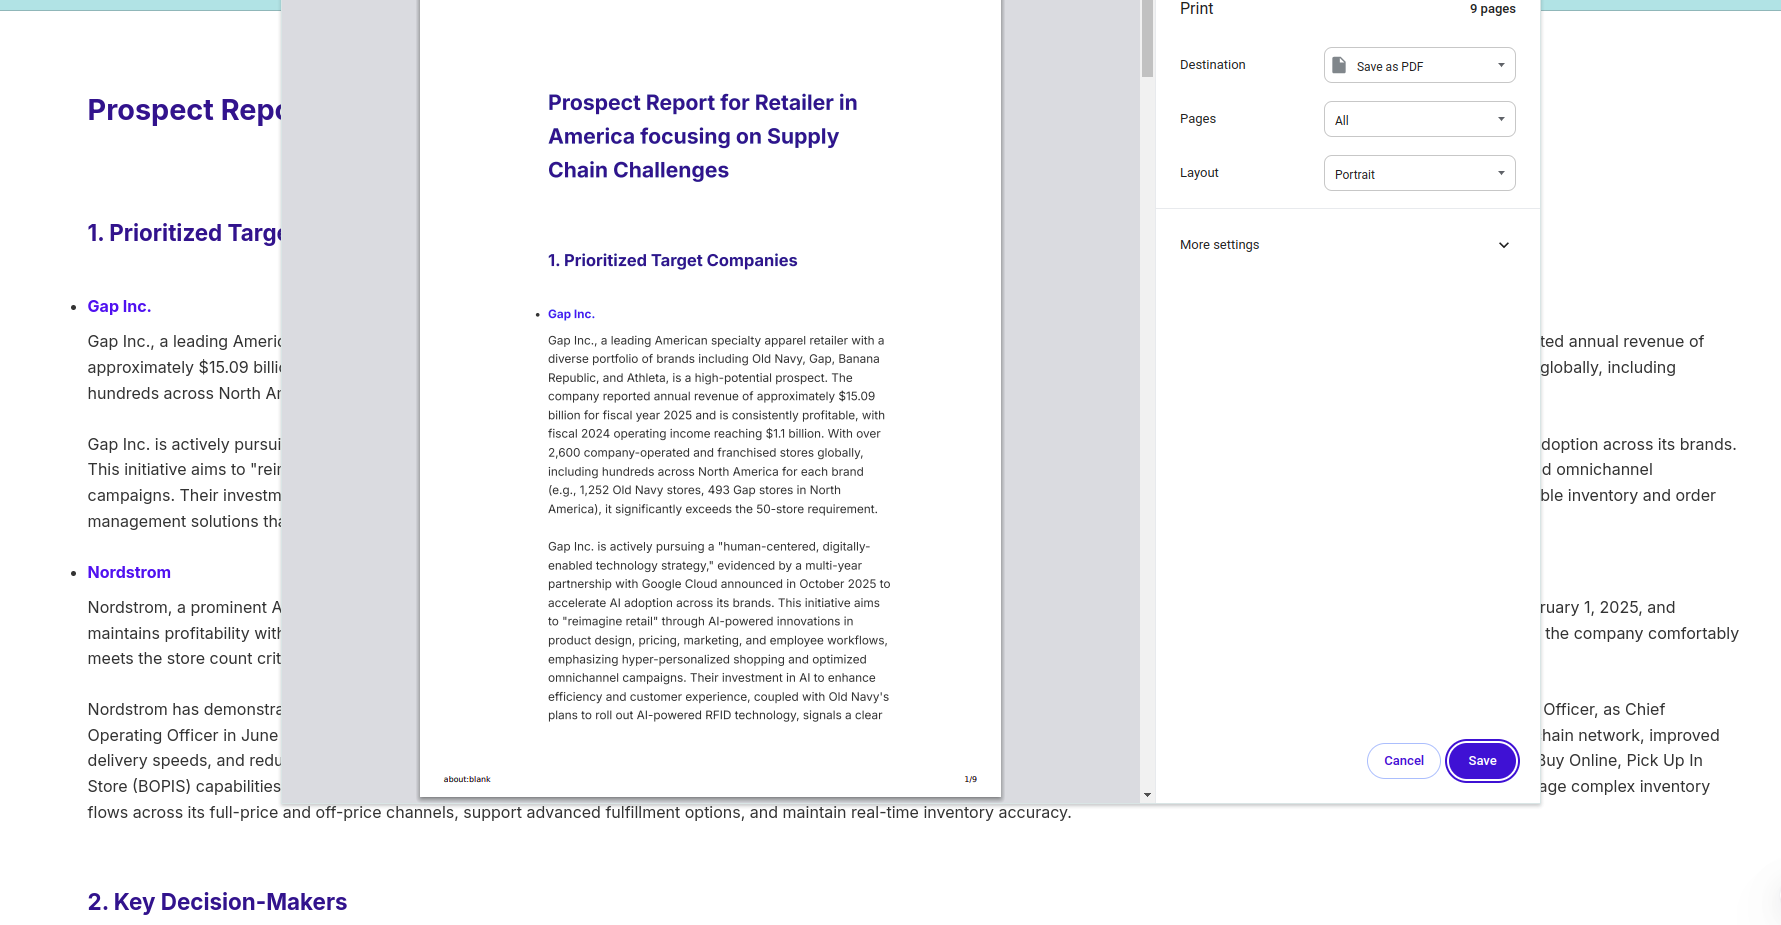Click the Key Decision-Makers section heading
Viewport: 1781px width, 925px height.
coord(217,902)
